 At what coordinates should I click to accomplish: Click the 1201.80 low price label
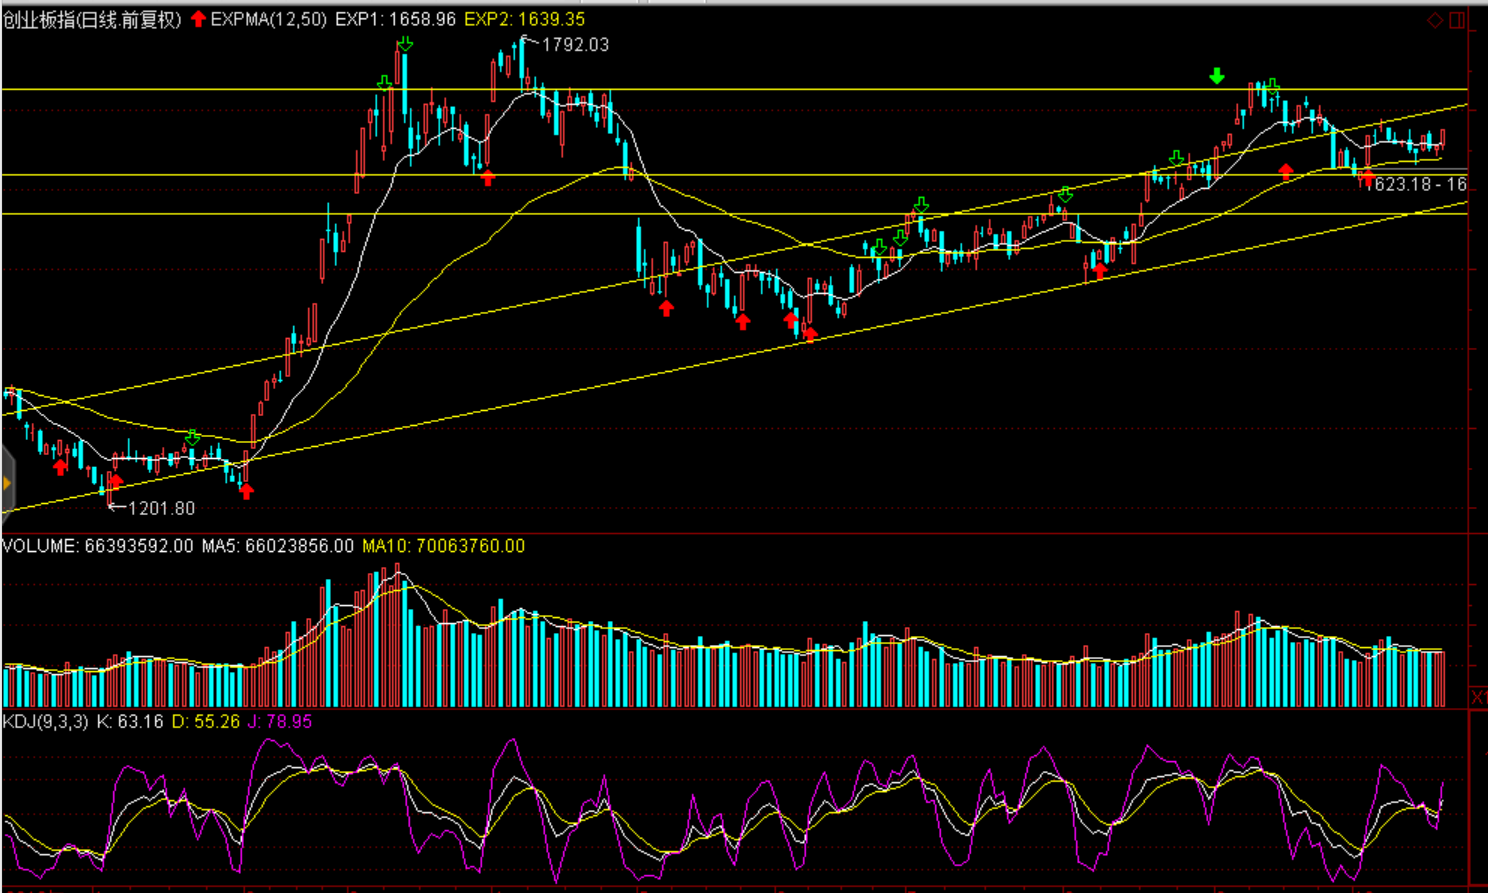161,508
